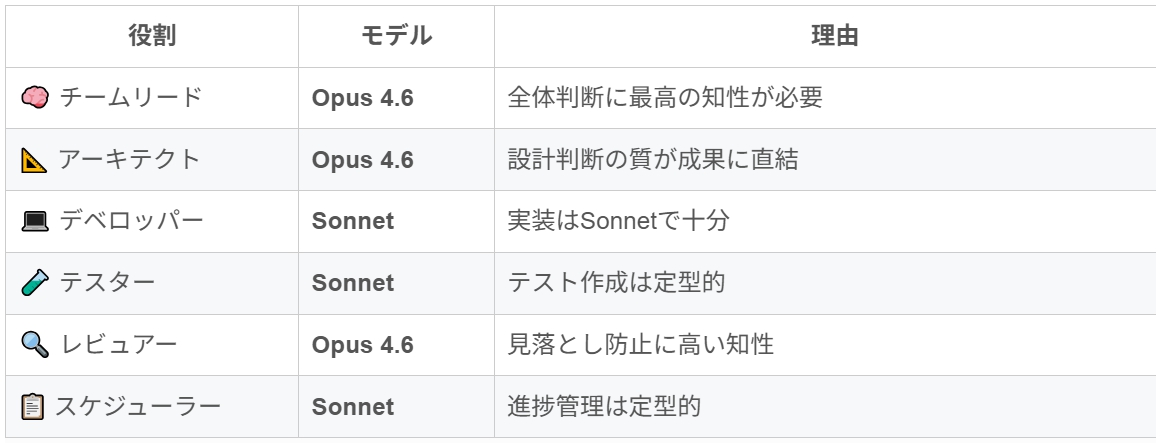Click the text 進捗管理は定型的
Image resolution: width=1163 pixels, height=443 pixels.
(x=604, y=407)
